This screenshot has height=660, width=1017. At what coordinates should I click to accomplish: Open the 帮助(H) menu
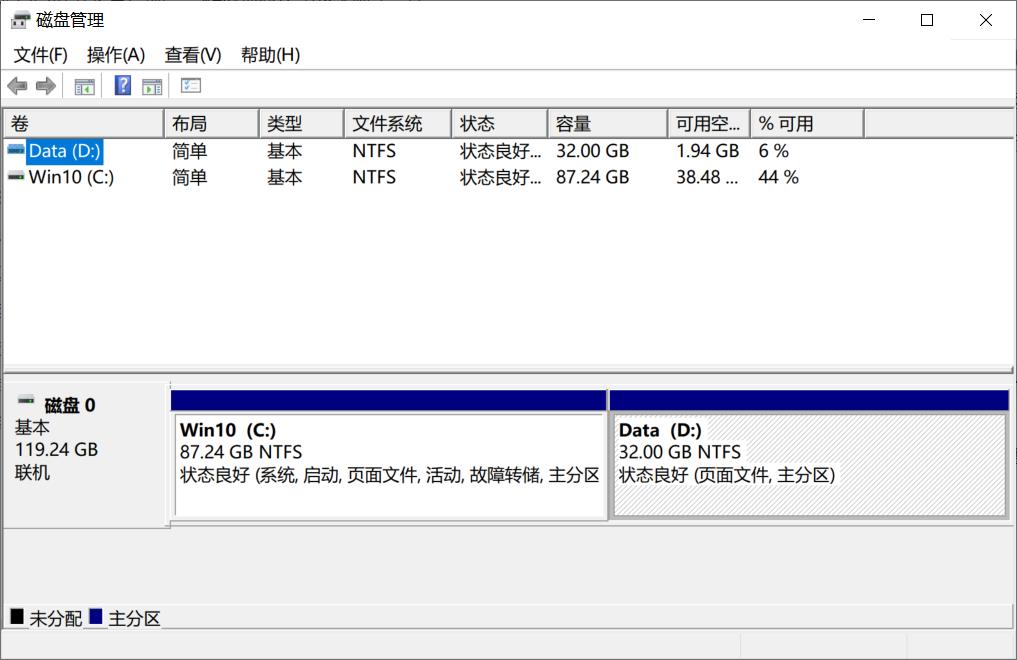pos(270,55)
